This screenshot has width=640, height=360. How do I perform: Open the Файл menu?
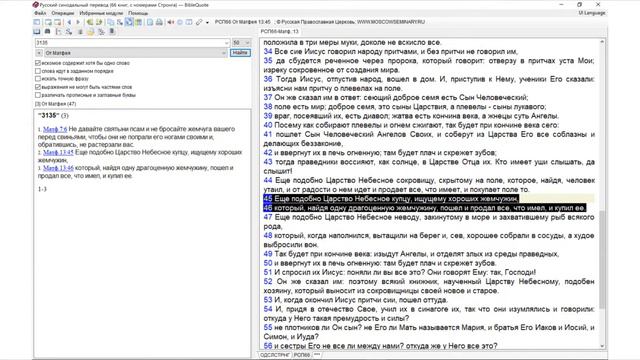click(x=40, y=13)
